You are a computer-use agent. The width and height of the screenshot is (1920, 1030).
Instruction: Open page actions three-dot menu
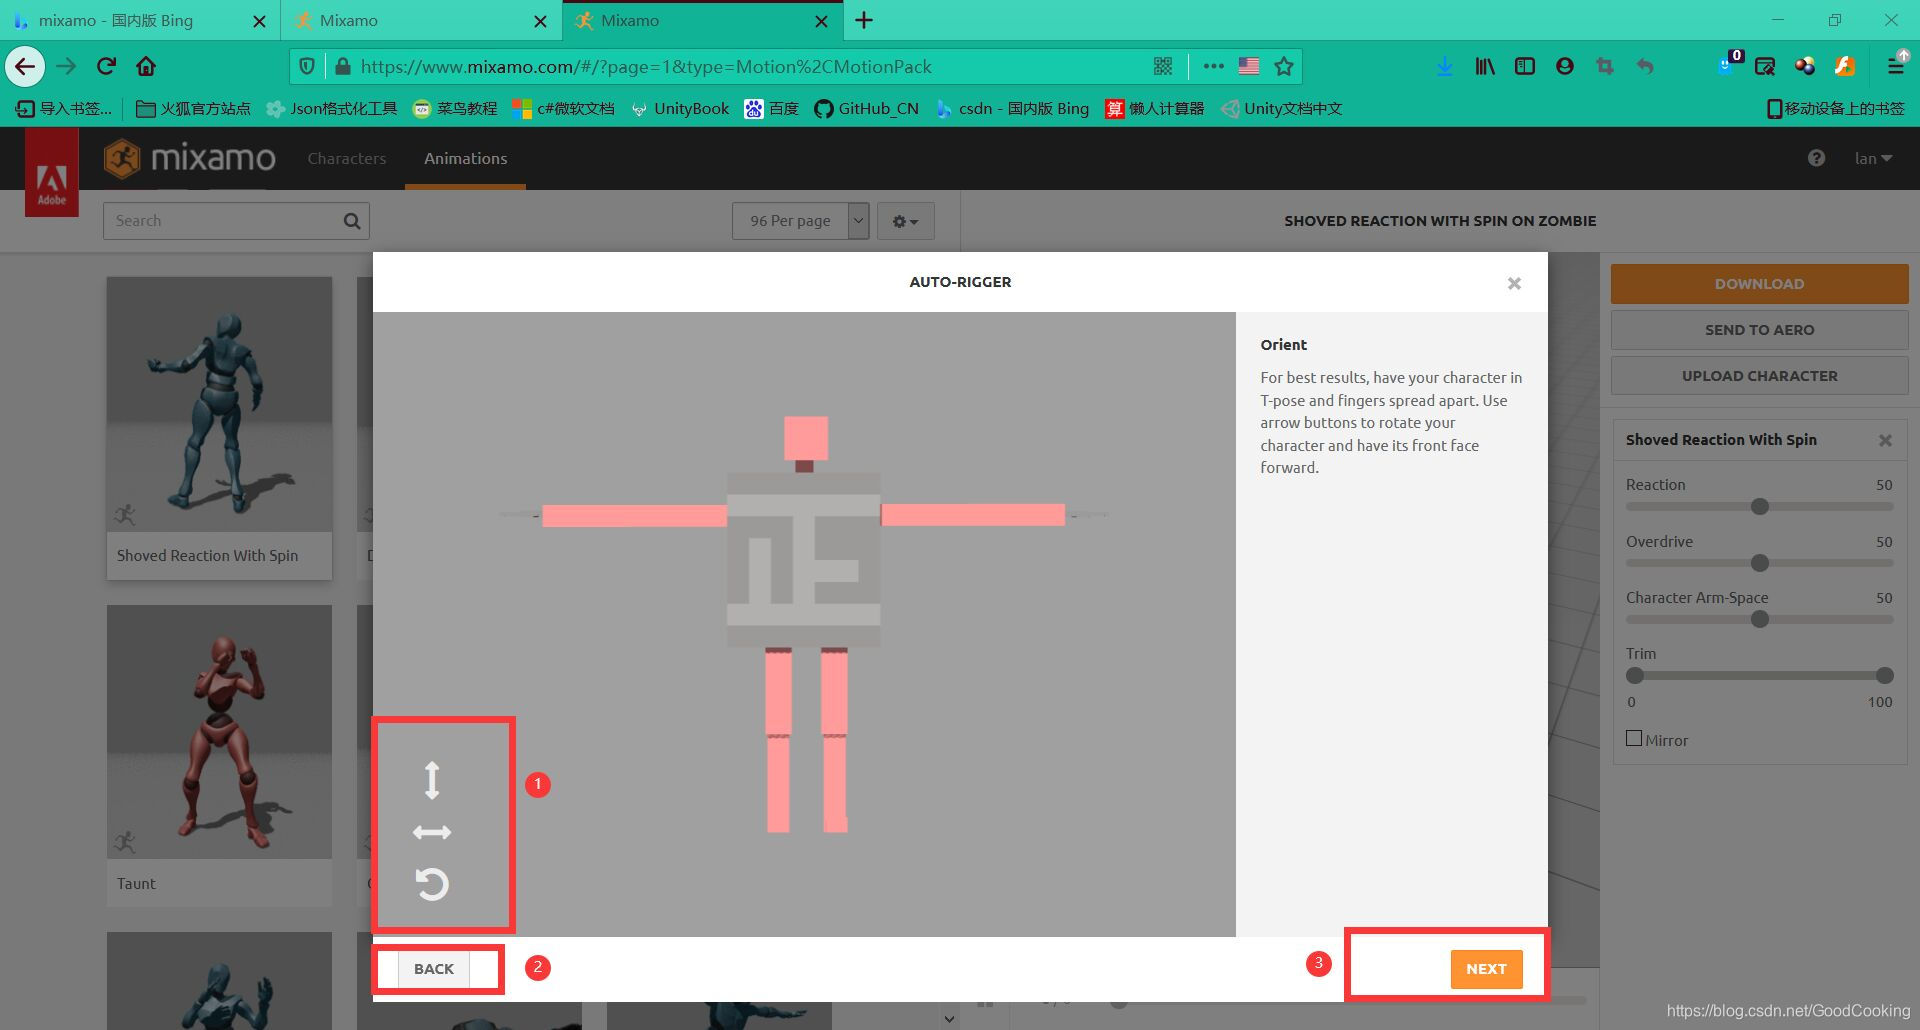pyautogui.click(x=1213, y=66)
